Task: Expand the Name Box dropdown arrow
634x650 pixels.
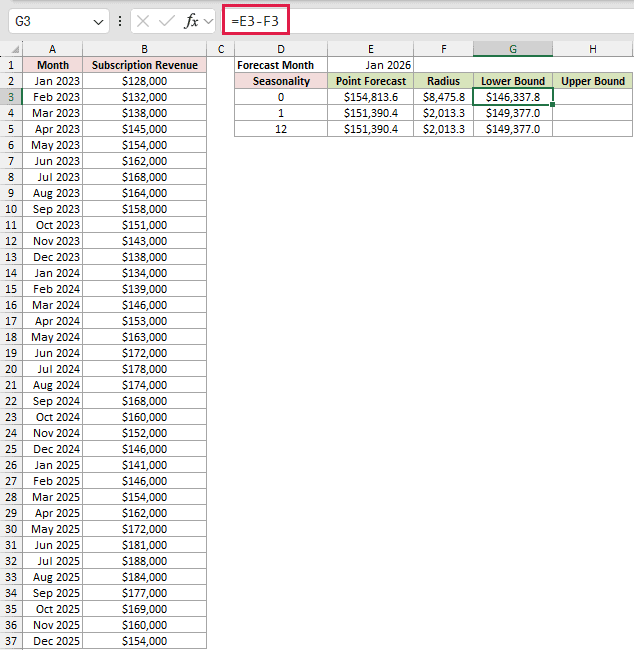Action: pos(98,22)
